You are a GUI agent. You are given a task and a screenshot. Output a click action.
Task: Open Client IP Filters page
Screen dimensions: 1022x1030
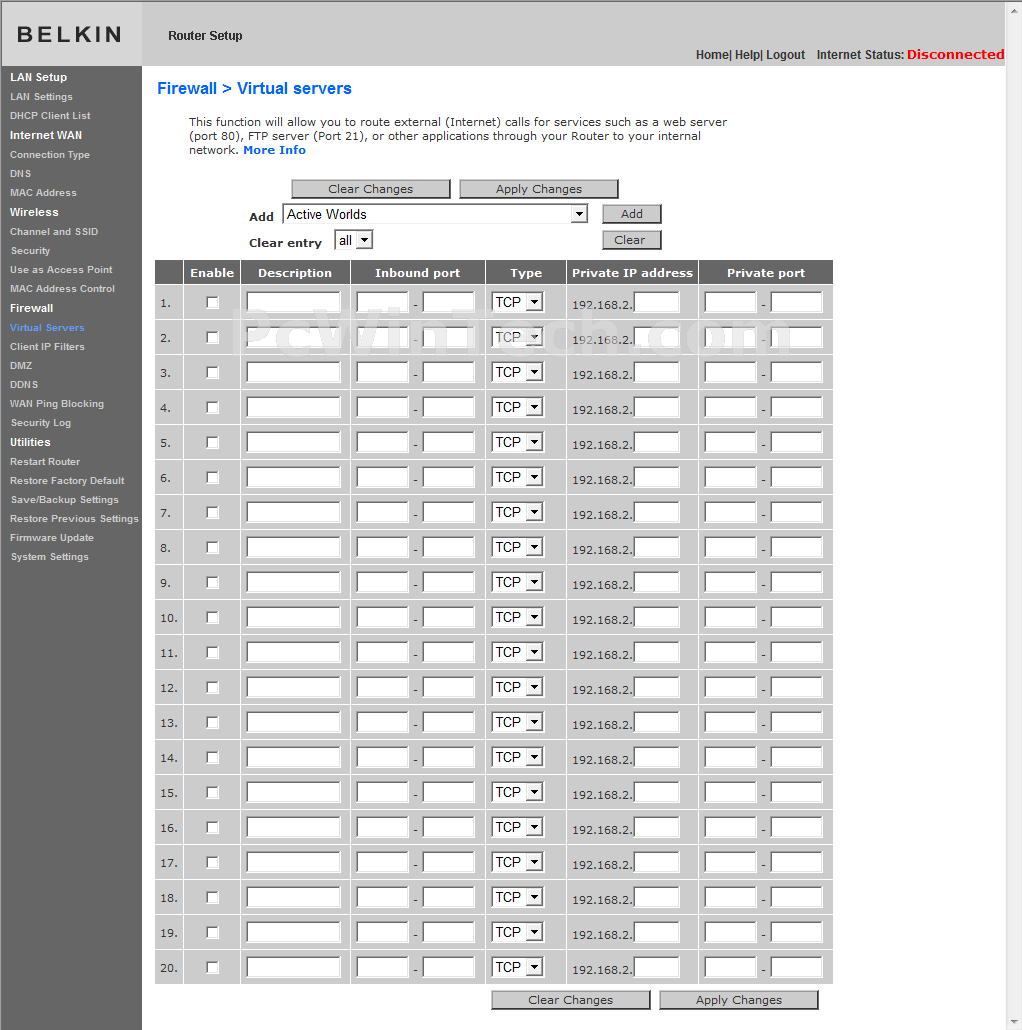click(x=47, y=347)
